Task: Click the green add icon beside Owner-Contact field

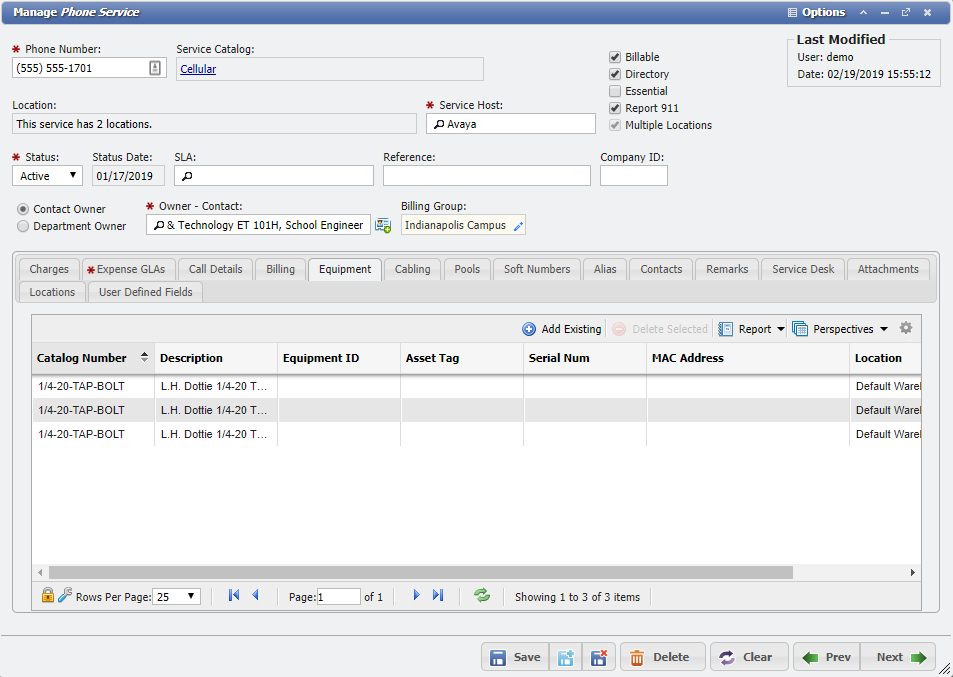Action: coord(381,225)
